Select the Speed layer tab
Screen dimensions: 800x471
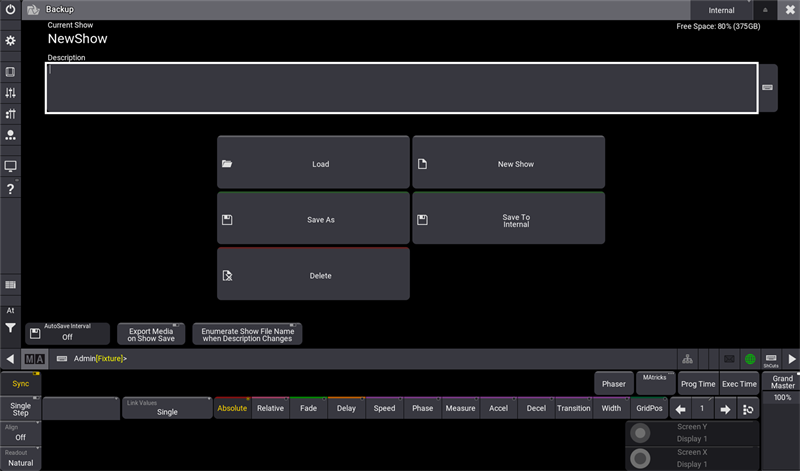pyautogui.click(x=384, y=408)
